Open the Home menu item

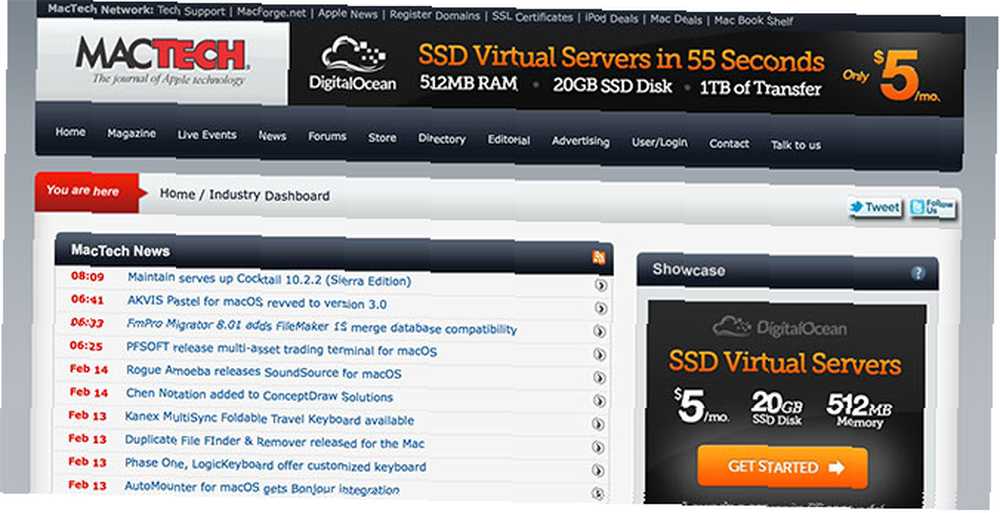coord(70,132)
